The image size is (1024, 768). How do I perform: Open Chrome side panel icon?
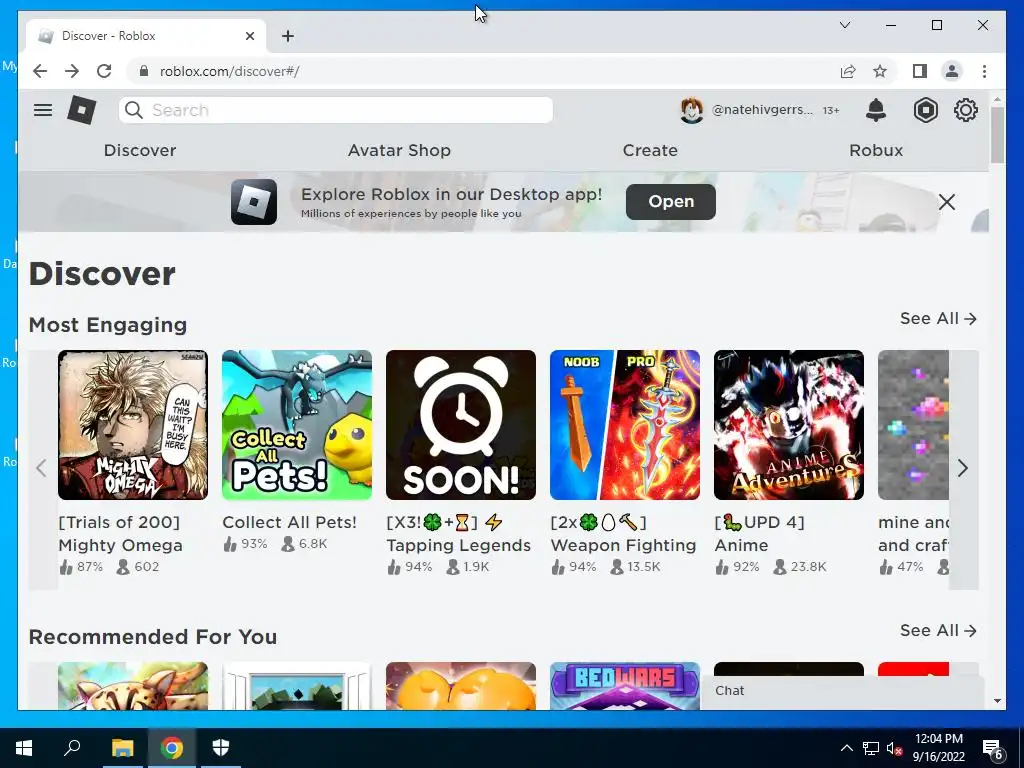click(920, 71)
